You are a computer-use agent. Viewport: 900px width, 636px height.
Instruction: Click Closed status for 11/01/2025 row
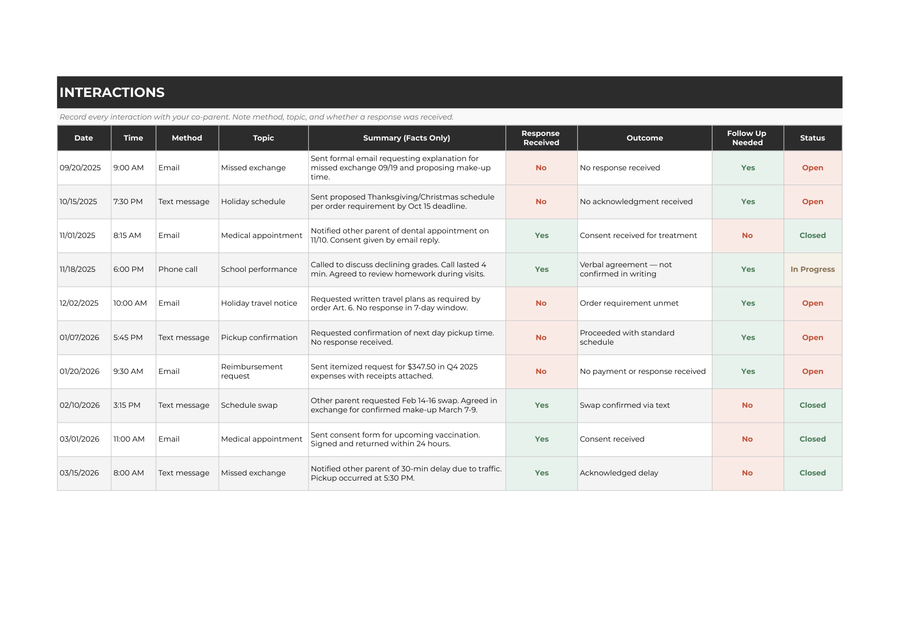tap(813, 235)
